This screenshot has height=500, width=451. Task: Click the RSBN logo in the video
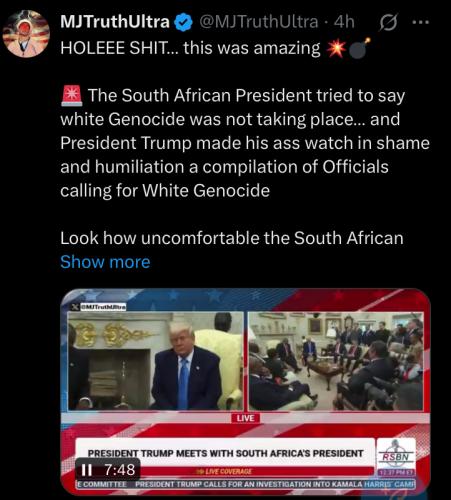(x=396, y=455)
